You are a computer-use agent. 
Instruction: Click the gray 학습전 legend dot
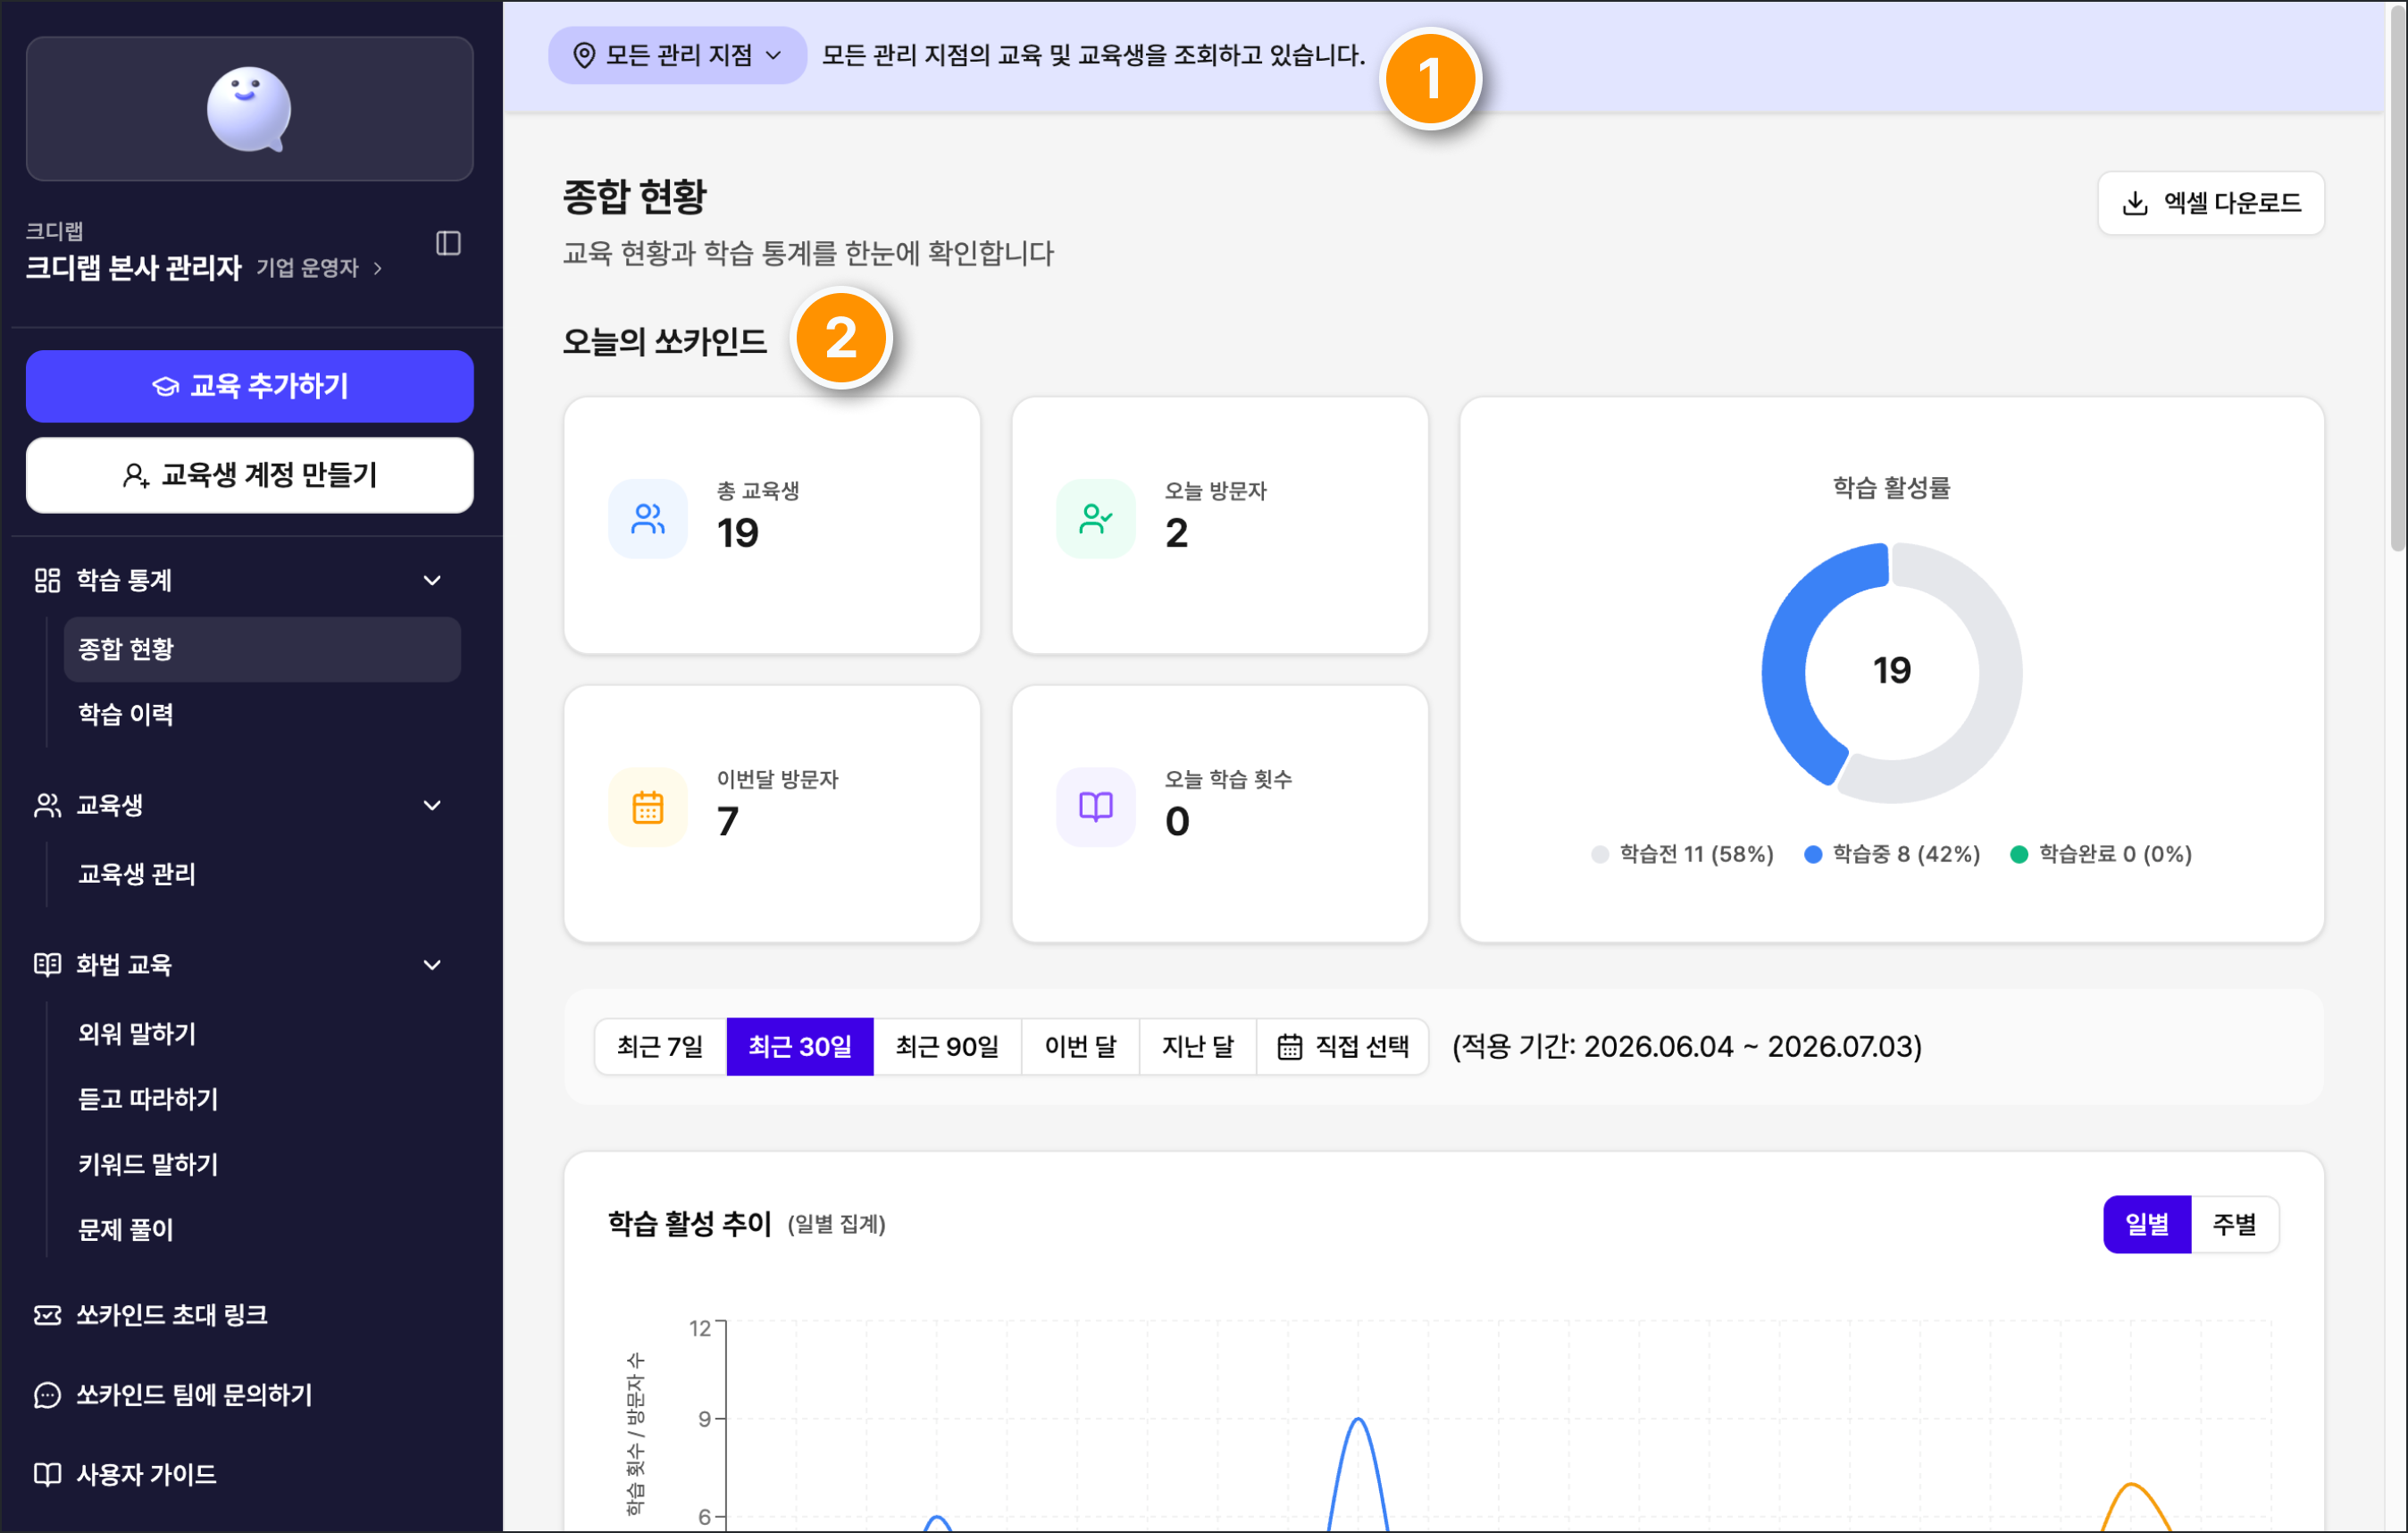point(1600,854)
